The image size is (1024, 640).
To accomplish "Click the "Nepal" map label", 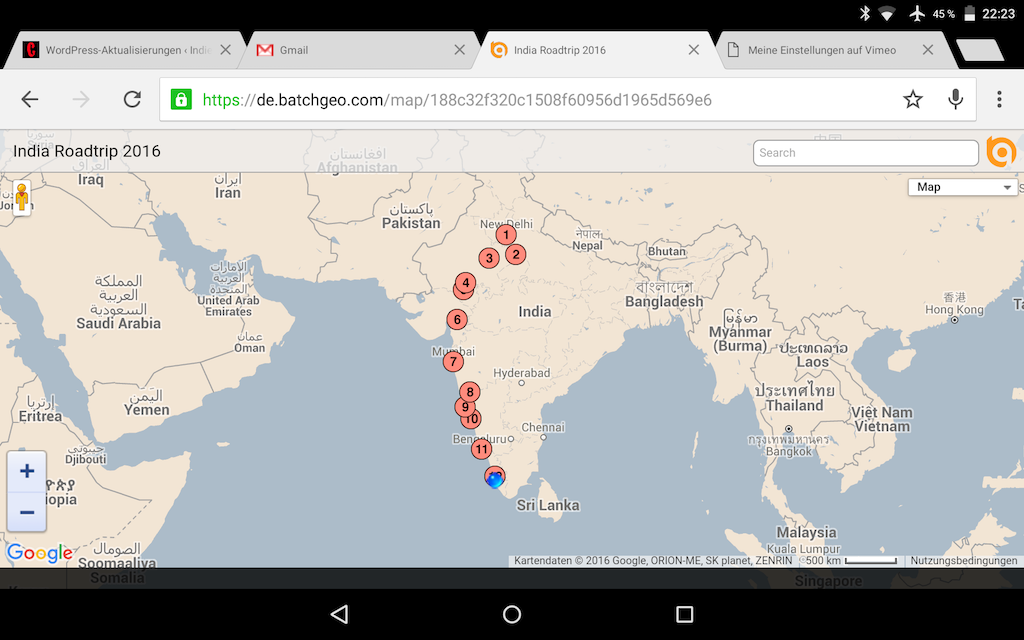I will click(x=587, y=246).
